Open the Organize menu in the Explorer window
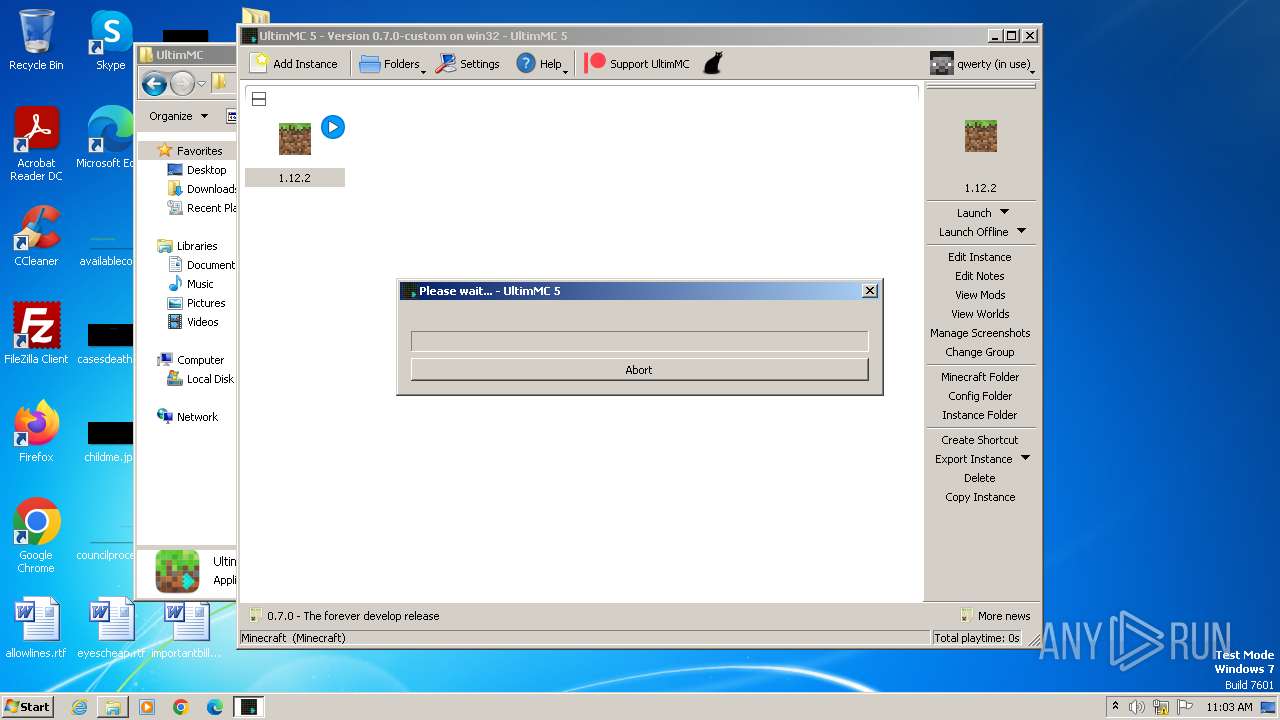This screenshot has width=1280, height=720. (x=178, y=116)
